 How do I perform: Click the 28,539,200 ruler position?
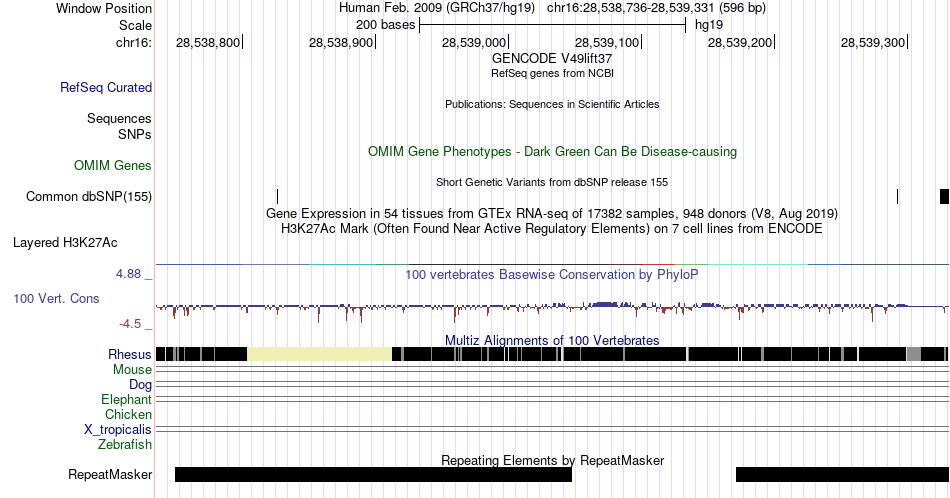tap(740, 42)
